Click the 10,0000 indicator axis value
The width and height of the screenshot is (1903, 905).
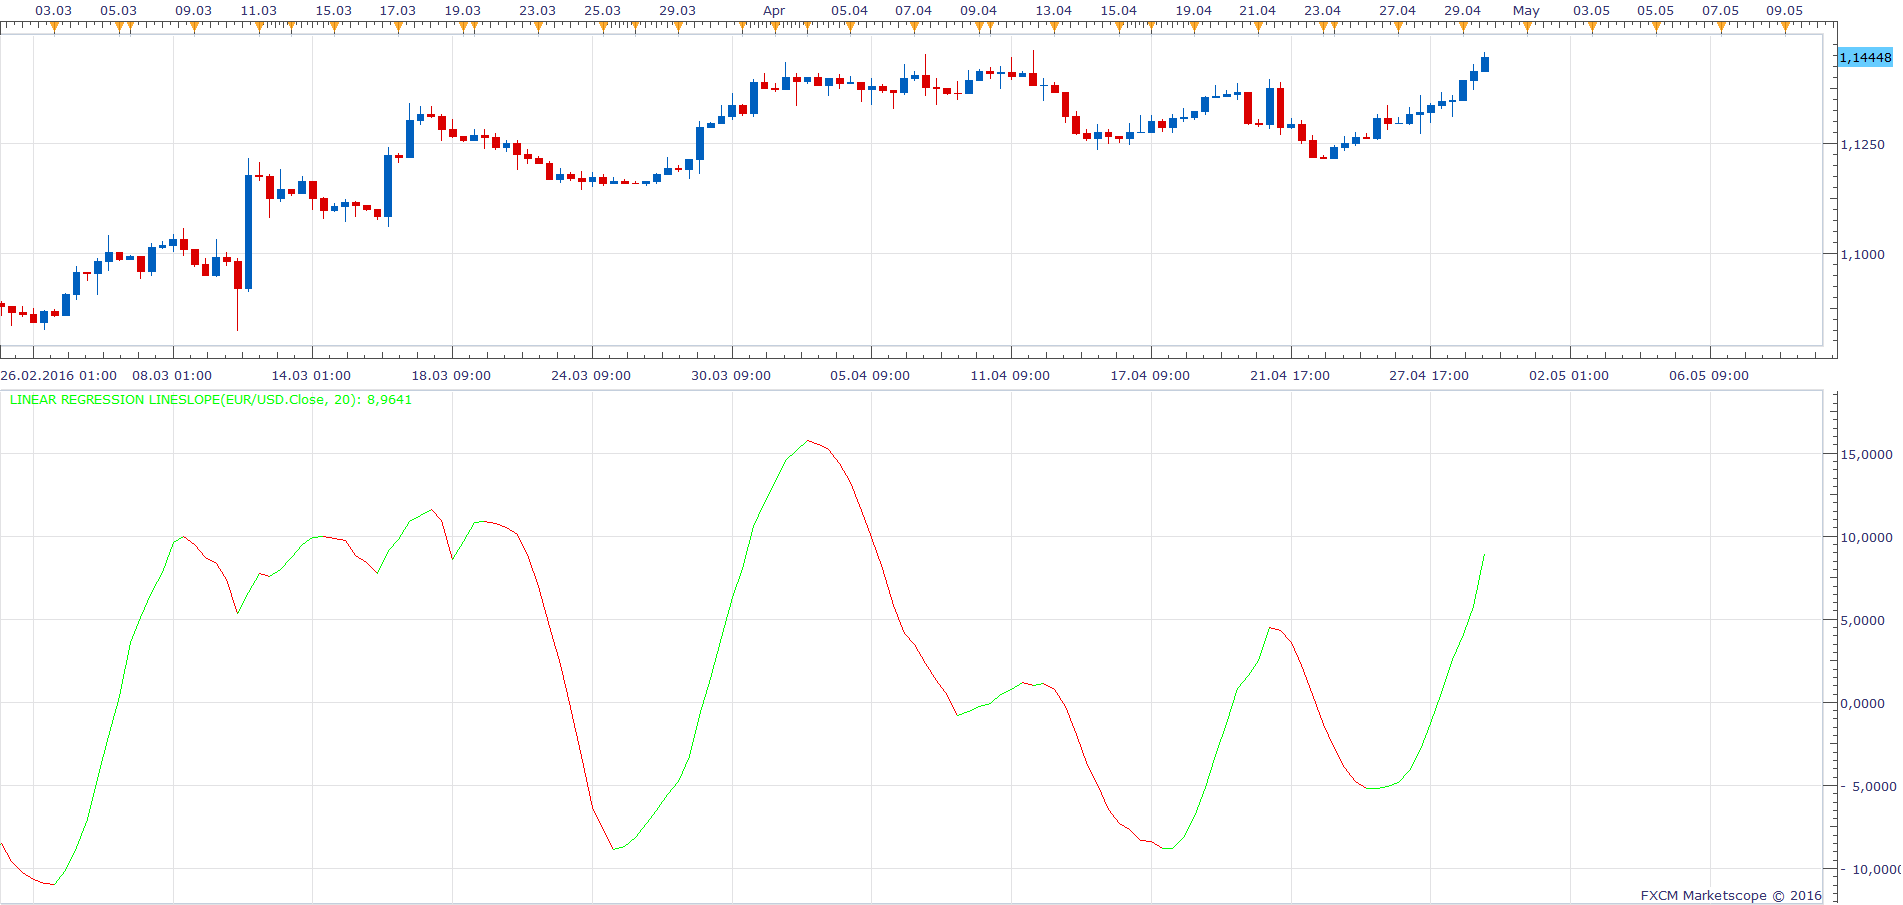click(x=1867, y=537)
